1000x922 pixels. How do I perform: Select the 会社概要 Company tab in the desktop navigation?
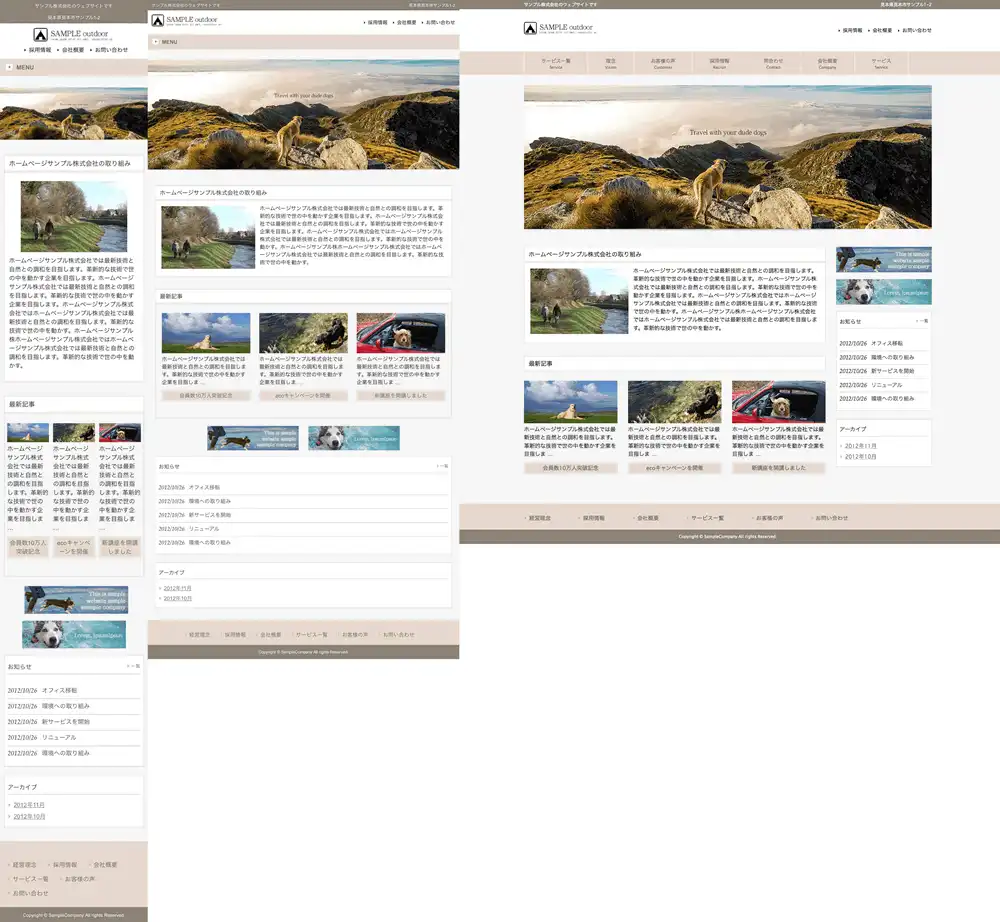[827, 63]
